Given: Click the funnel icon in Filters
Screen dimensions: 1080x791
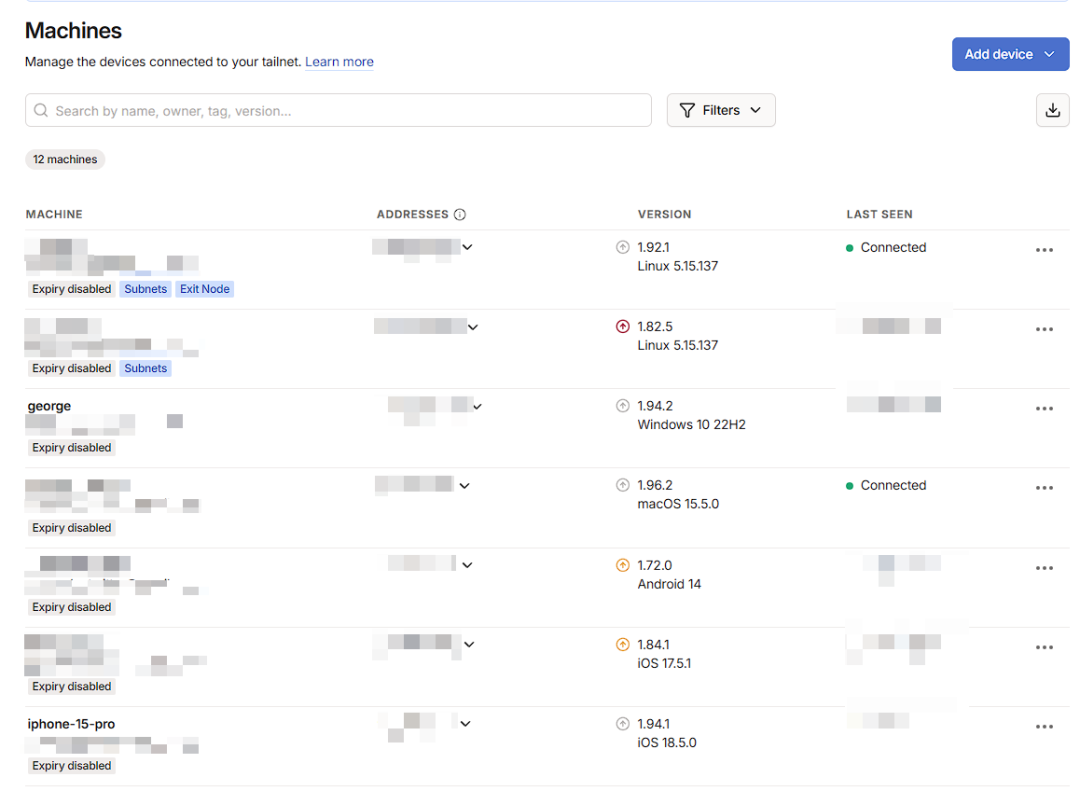Looking at the screenshot, I should 687,110.
